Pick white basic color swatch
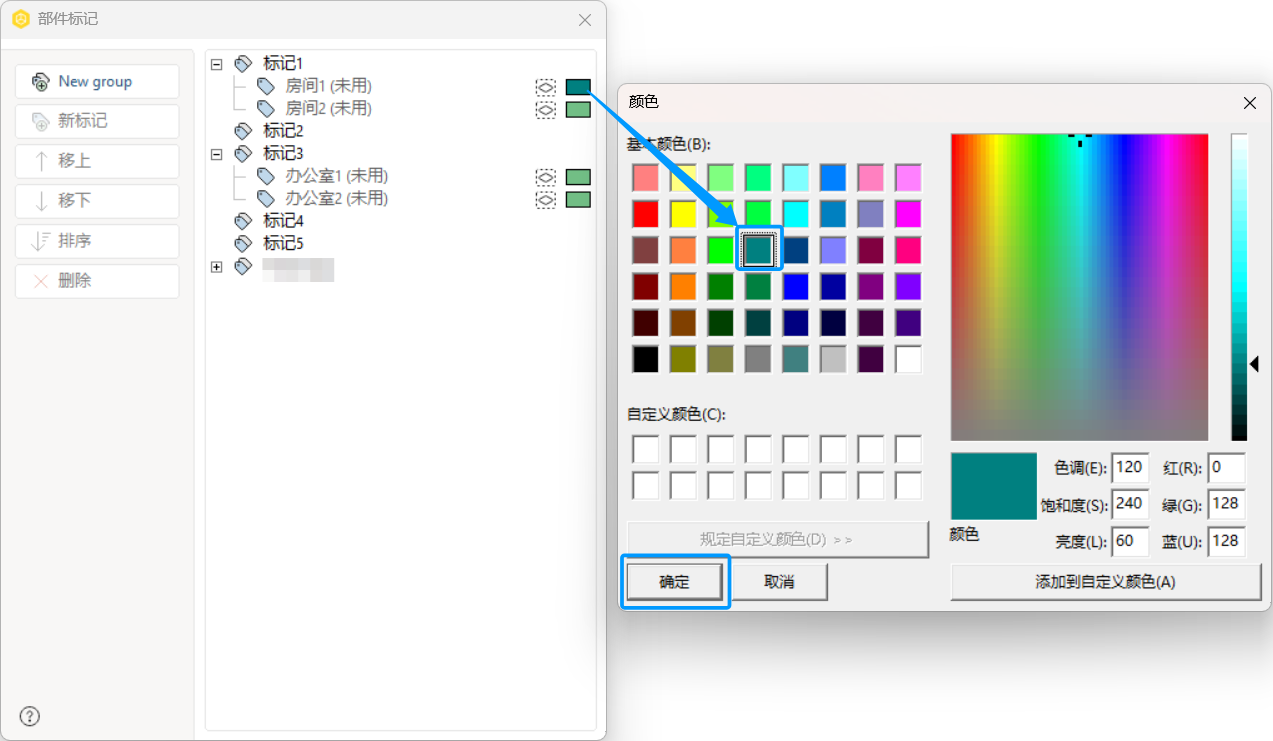 coord(908,359)
